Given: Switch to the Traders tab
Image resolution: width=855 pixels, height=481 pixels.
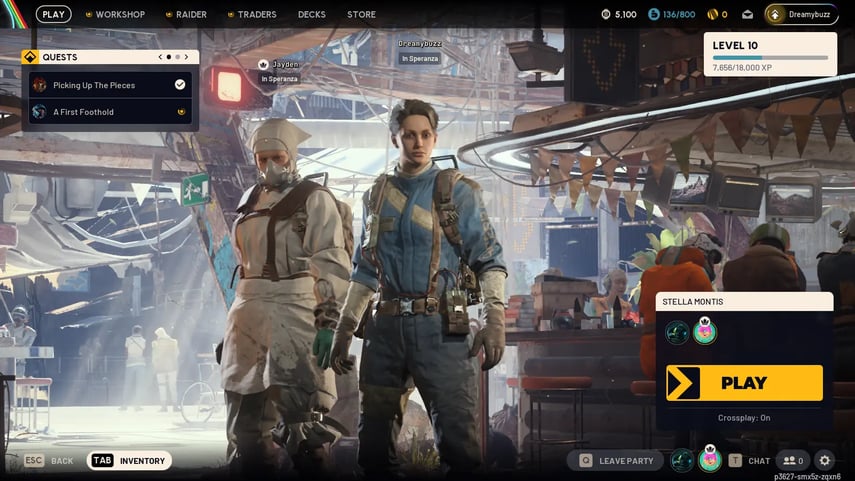Looking at the screenshot, I should 251,14.
